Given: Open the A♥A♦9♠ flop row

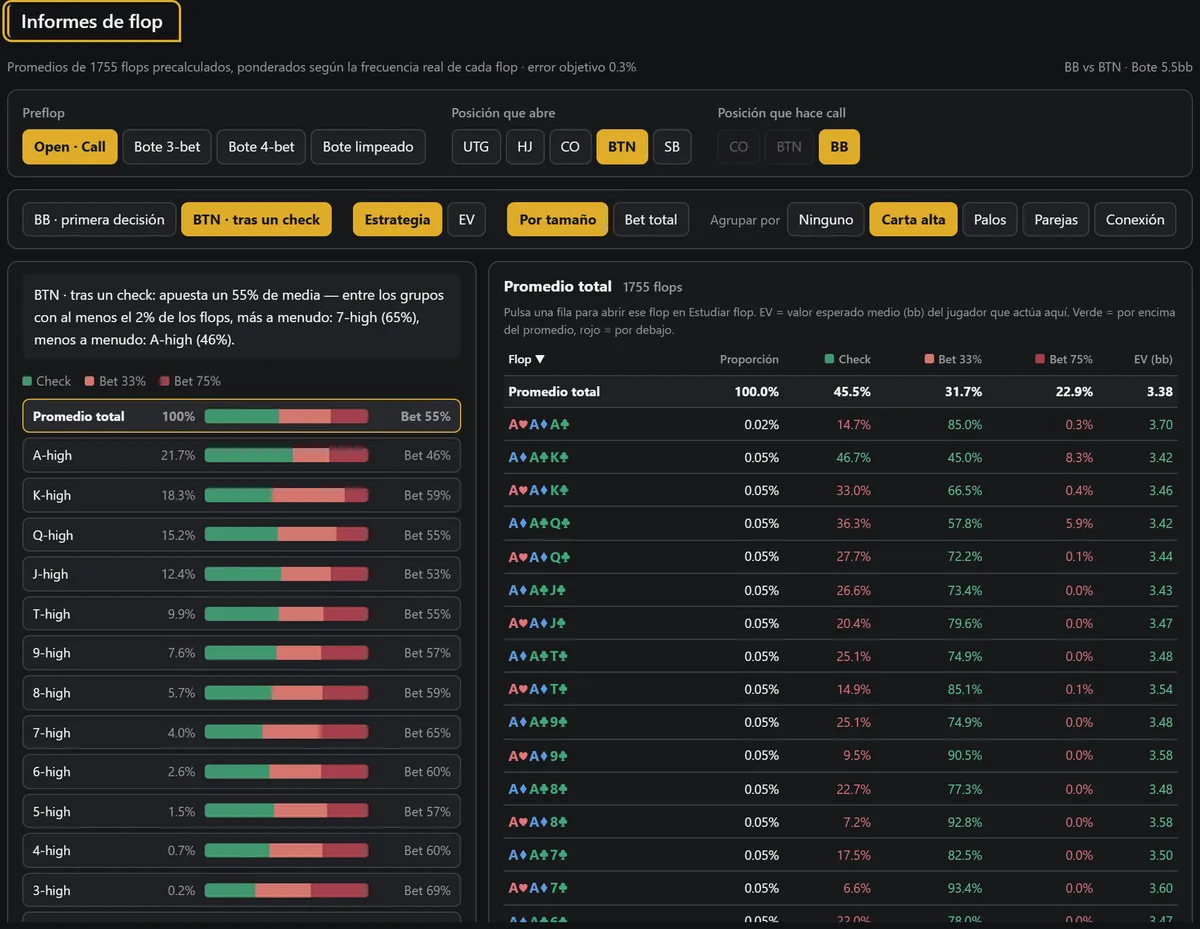Looking at the screenshot, I should [840, 755].
